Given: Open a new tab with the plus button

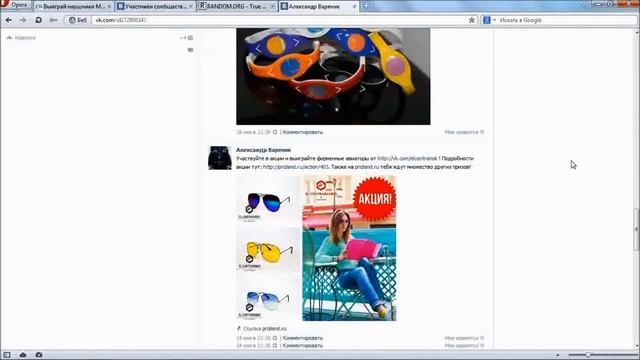Looking at the screenshot, I should pyautogui.click(x=366, y=6).
